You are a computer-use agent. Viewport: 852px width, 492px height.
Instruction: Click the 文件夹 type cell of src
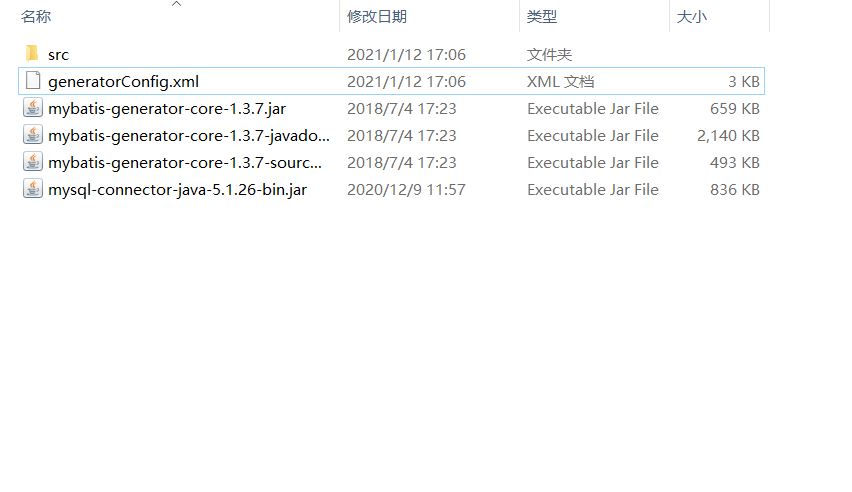[x=549, y=54]
